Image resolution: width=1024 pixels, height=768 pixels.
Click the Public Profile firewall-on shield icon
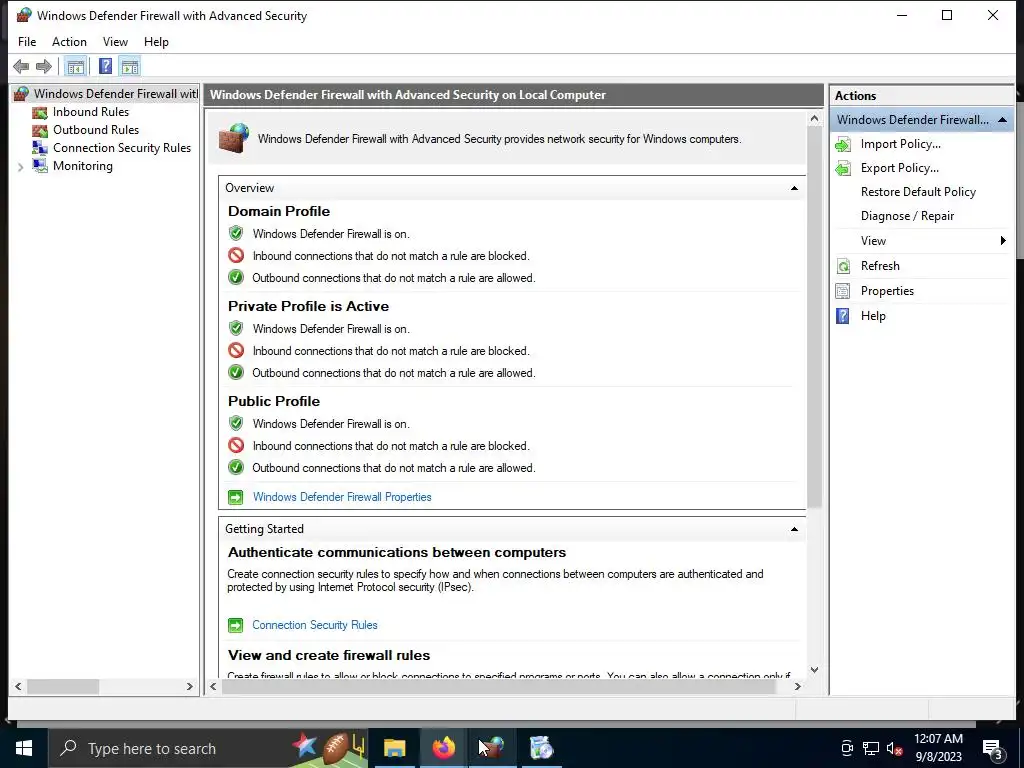coord(236,423)
